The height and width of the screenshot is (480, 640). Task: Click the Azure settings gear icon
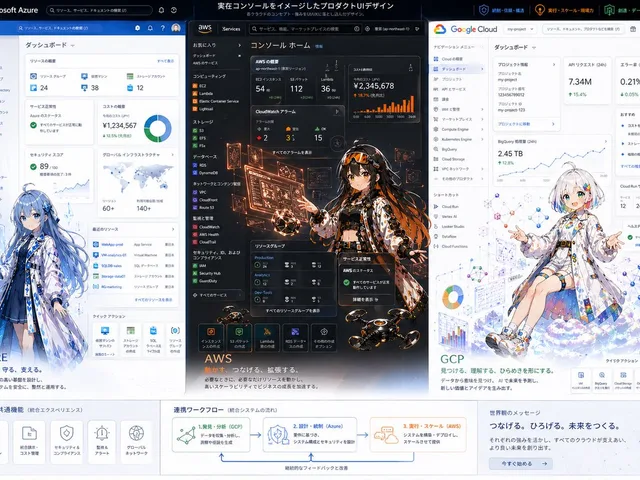138,28
